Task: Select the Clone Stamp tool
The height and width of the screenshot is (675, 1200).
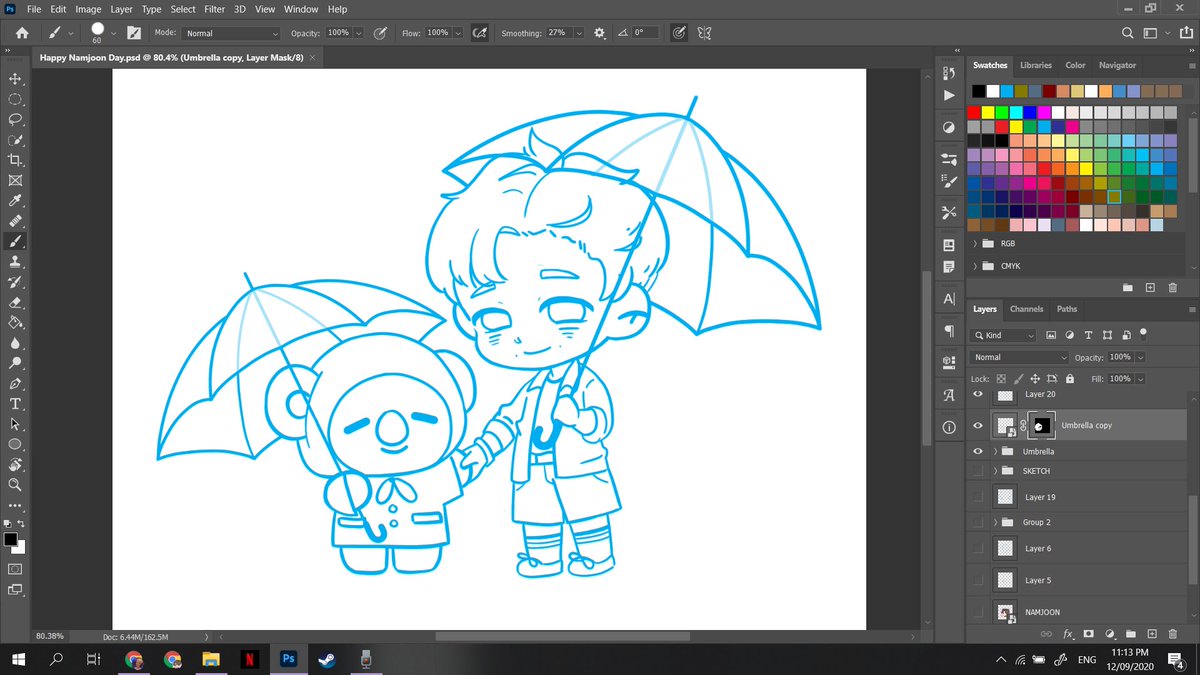Action: tap(15, 262)
